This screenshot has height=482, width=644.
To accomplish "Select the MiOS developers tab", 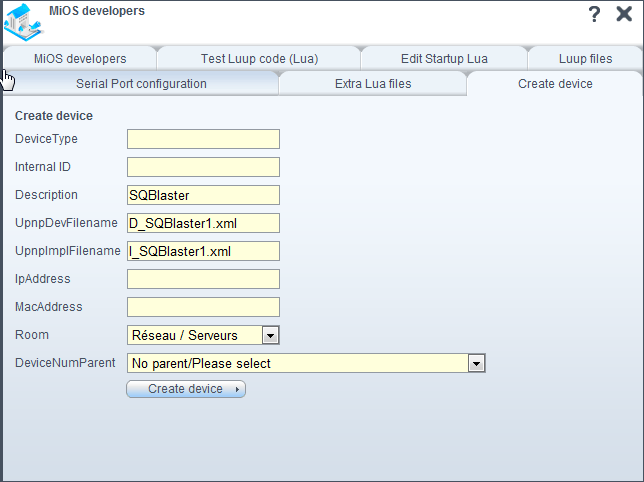I will pos(80,59).
